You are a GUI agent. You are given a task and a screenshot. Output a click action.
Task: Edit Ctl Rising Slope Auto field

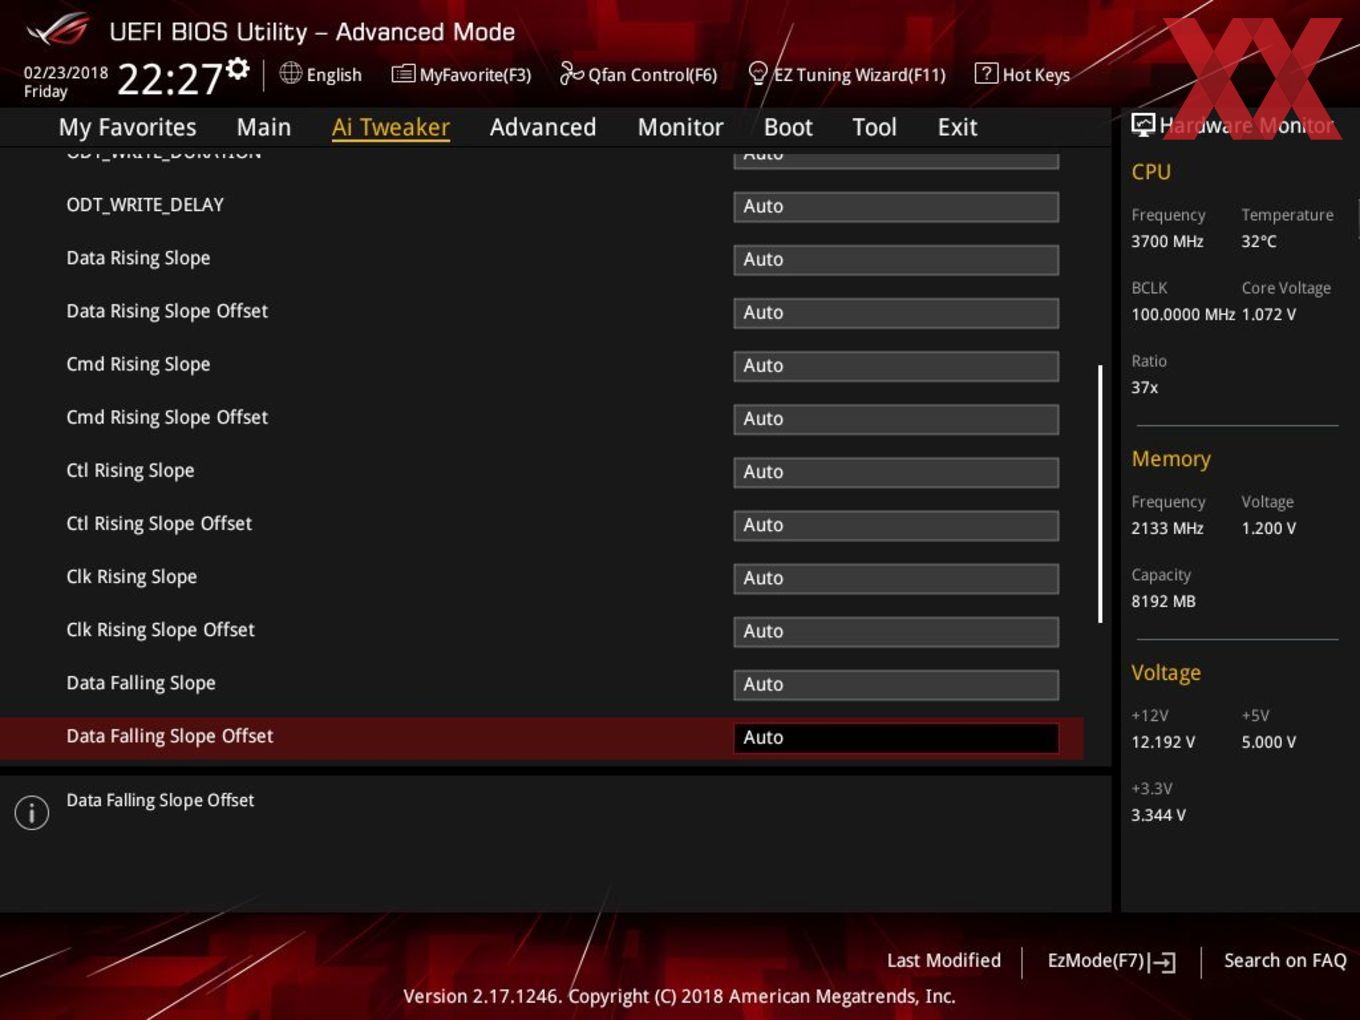[x=896, y=472]
